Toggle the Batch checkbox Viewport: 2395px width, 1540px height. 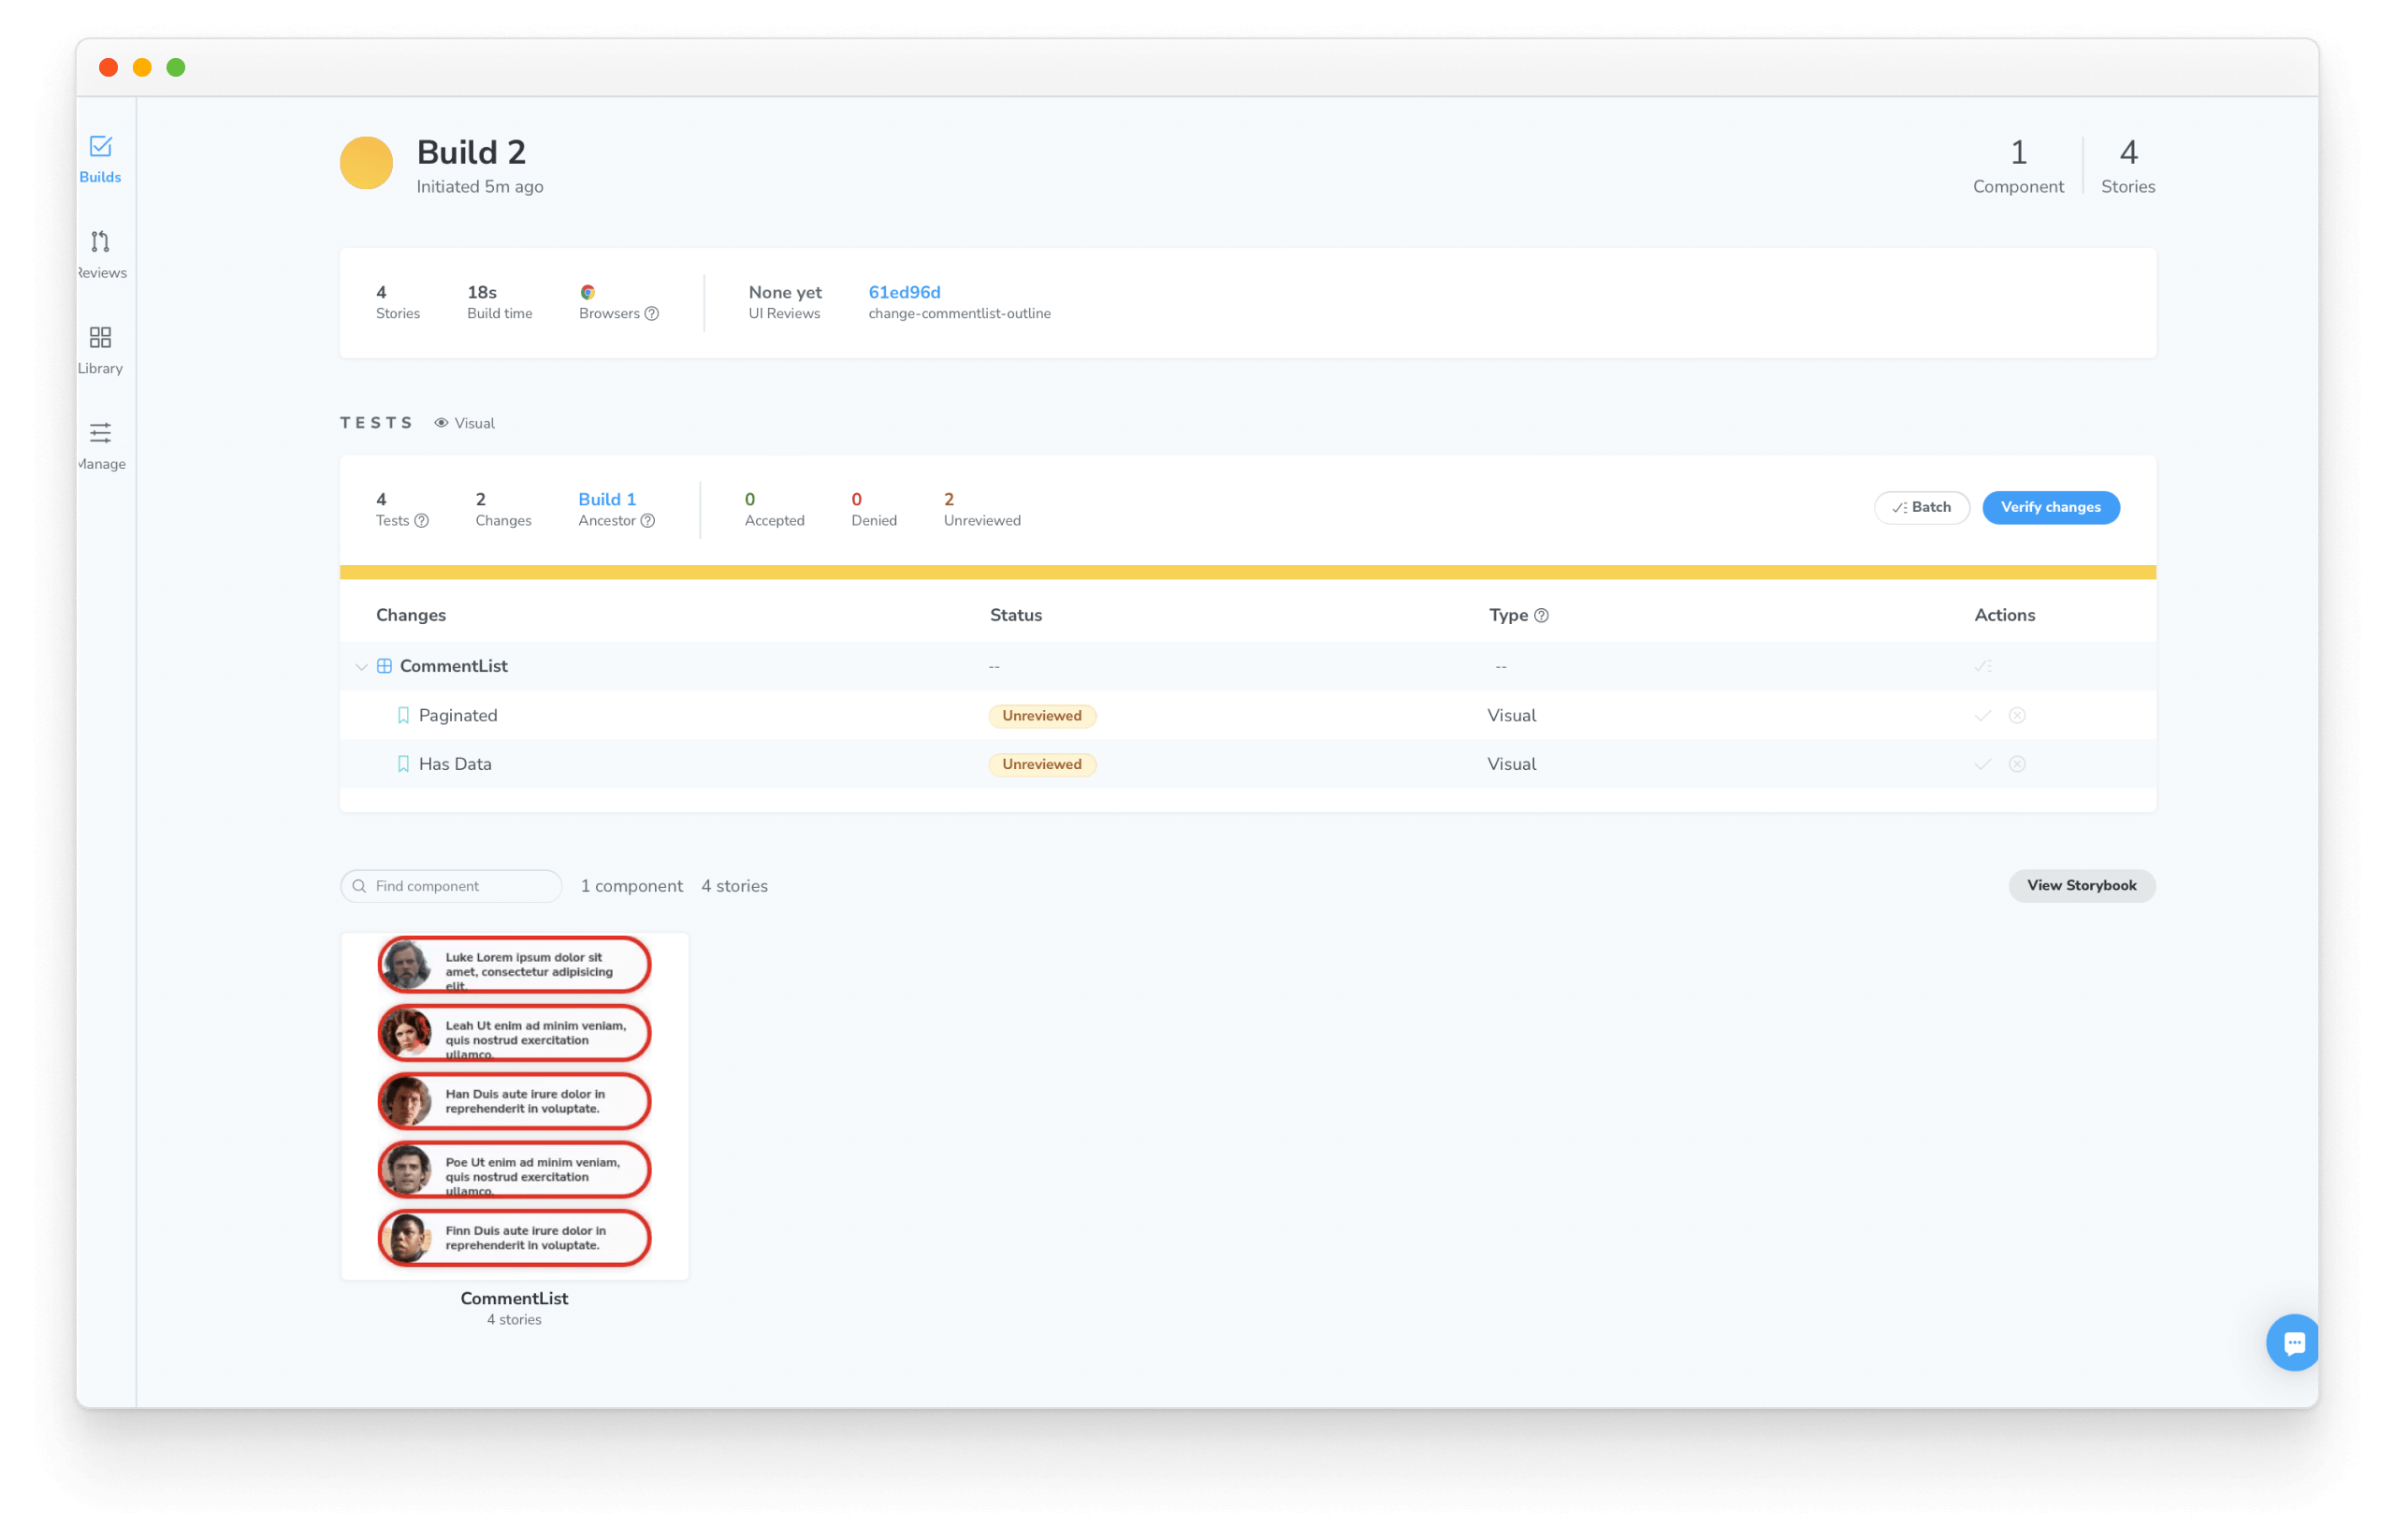1922,506
